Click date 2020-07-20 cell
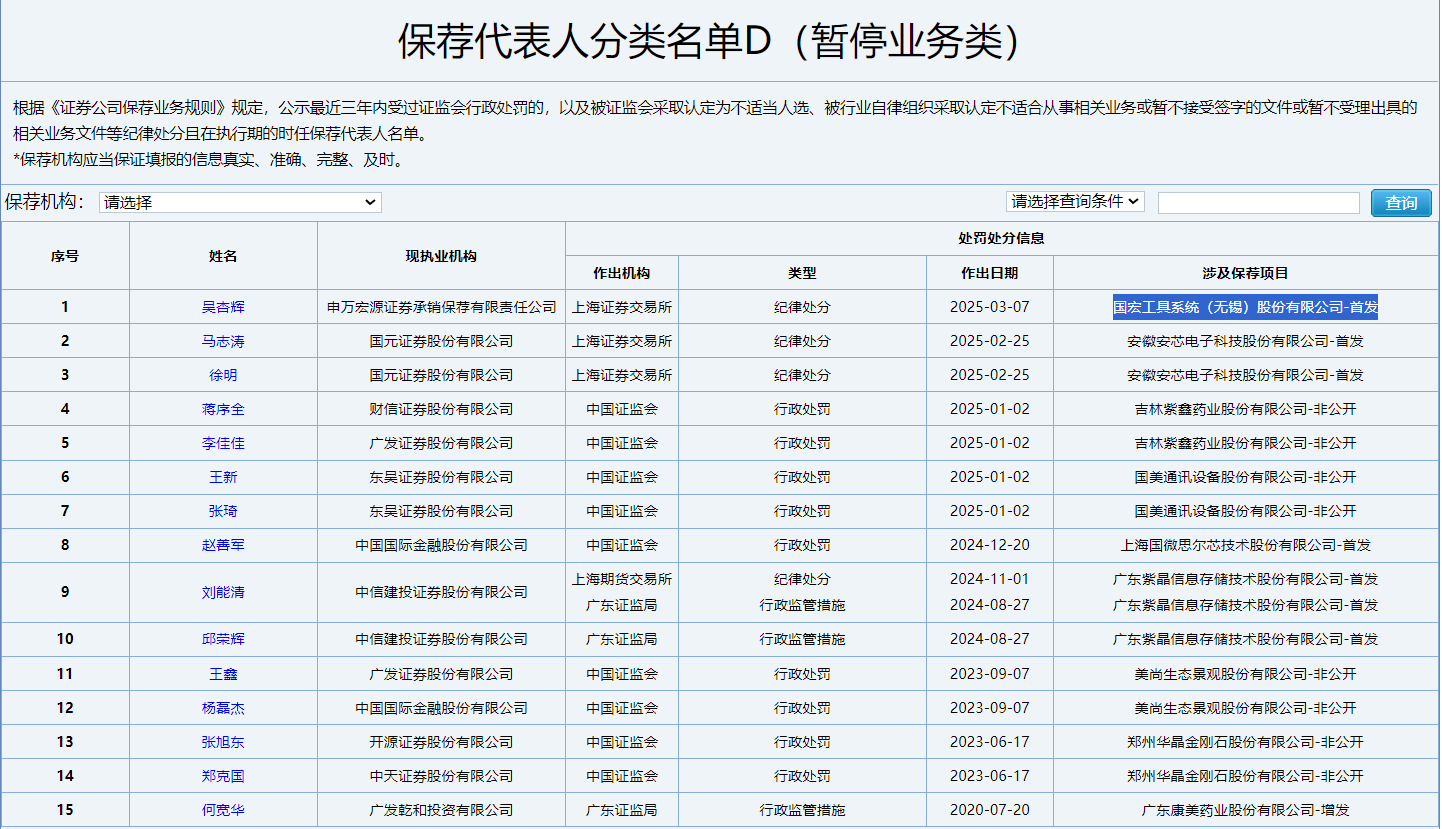The image size is (1442, 829). tap(989, 810)
